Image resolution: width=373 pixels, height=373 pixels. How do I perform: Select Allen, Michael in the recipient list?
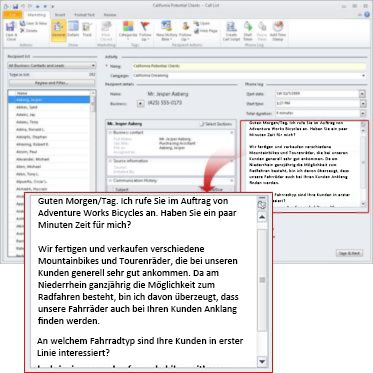point(49,166)
